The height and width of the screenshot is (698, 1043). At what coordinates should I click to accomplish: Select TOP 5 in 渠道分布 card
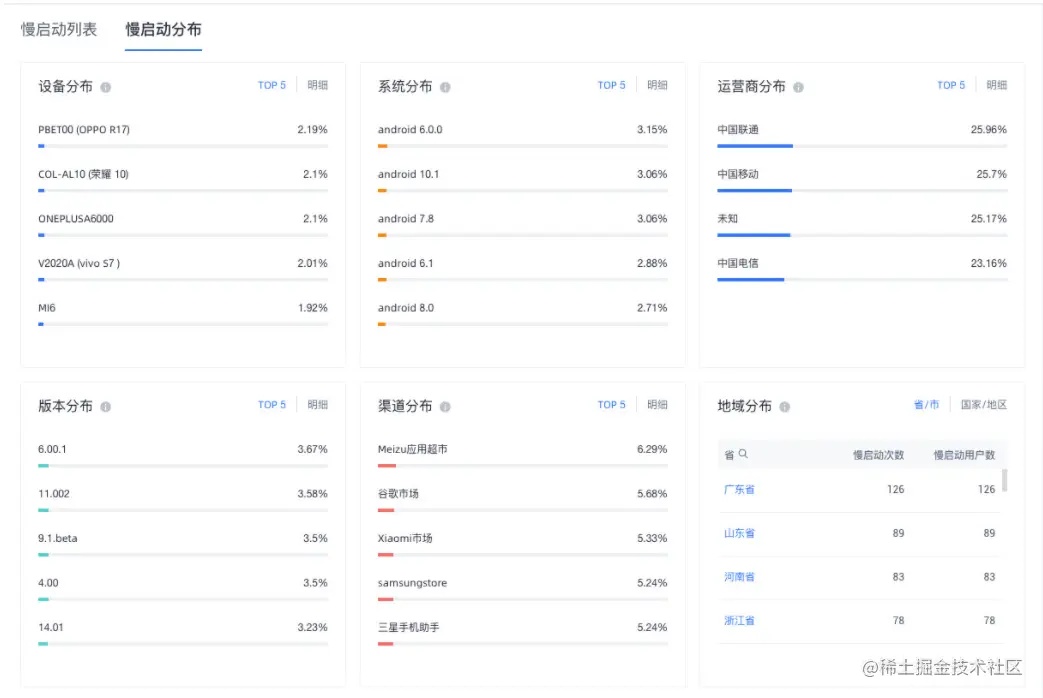pos(611,405)
